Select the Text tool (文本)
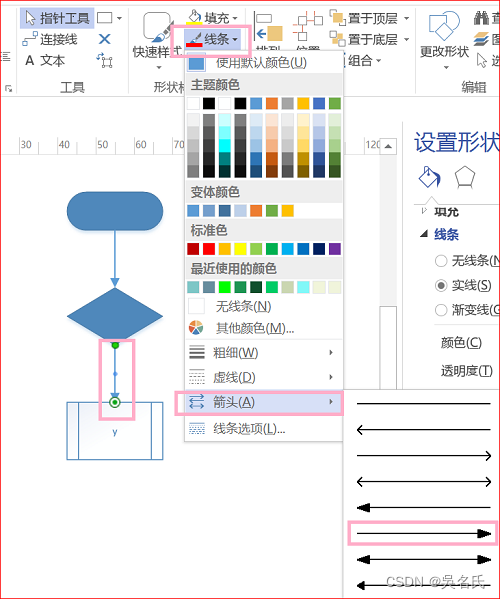This screenshot has width=500, height=599. click(45, 60)
